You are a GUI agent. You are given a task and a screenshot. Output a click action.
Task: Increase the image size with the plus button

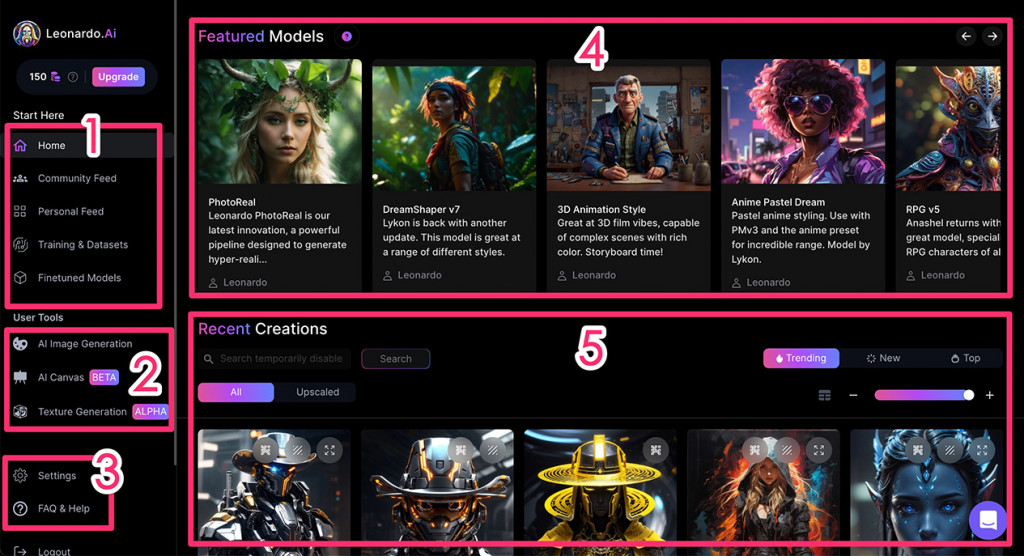(989, 395)
